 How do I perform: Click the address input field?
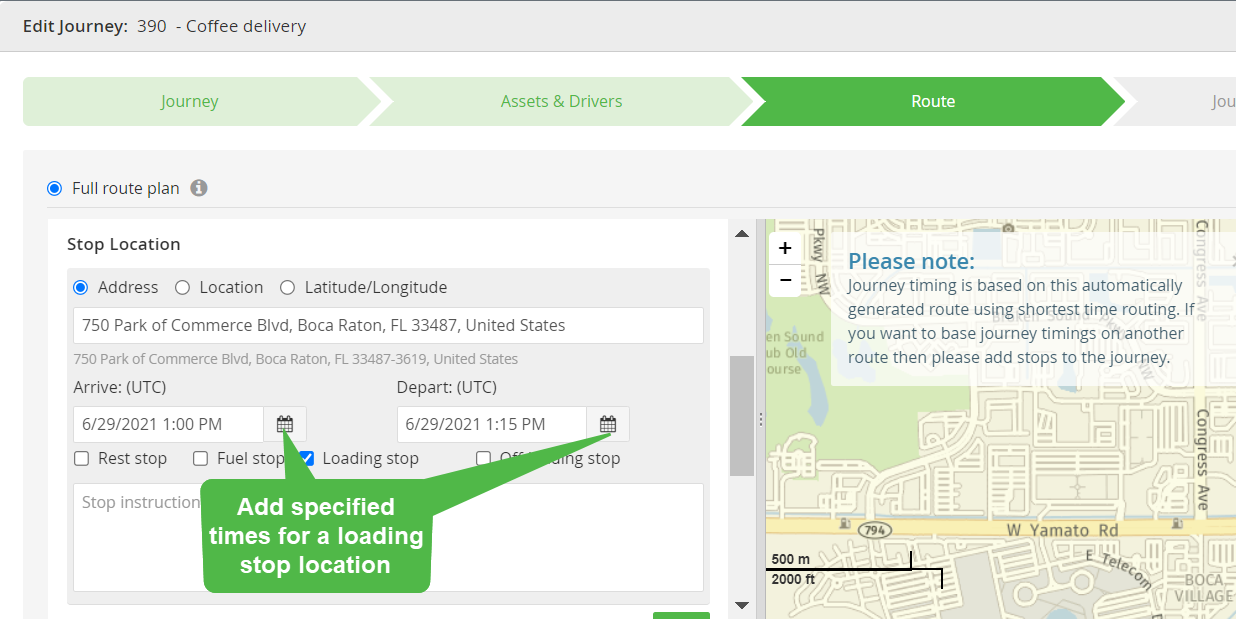[388, 325]
